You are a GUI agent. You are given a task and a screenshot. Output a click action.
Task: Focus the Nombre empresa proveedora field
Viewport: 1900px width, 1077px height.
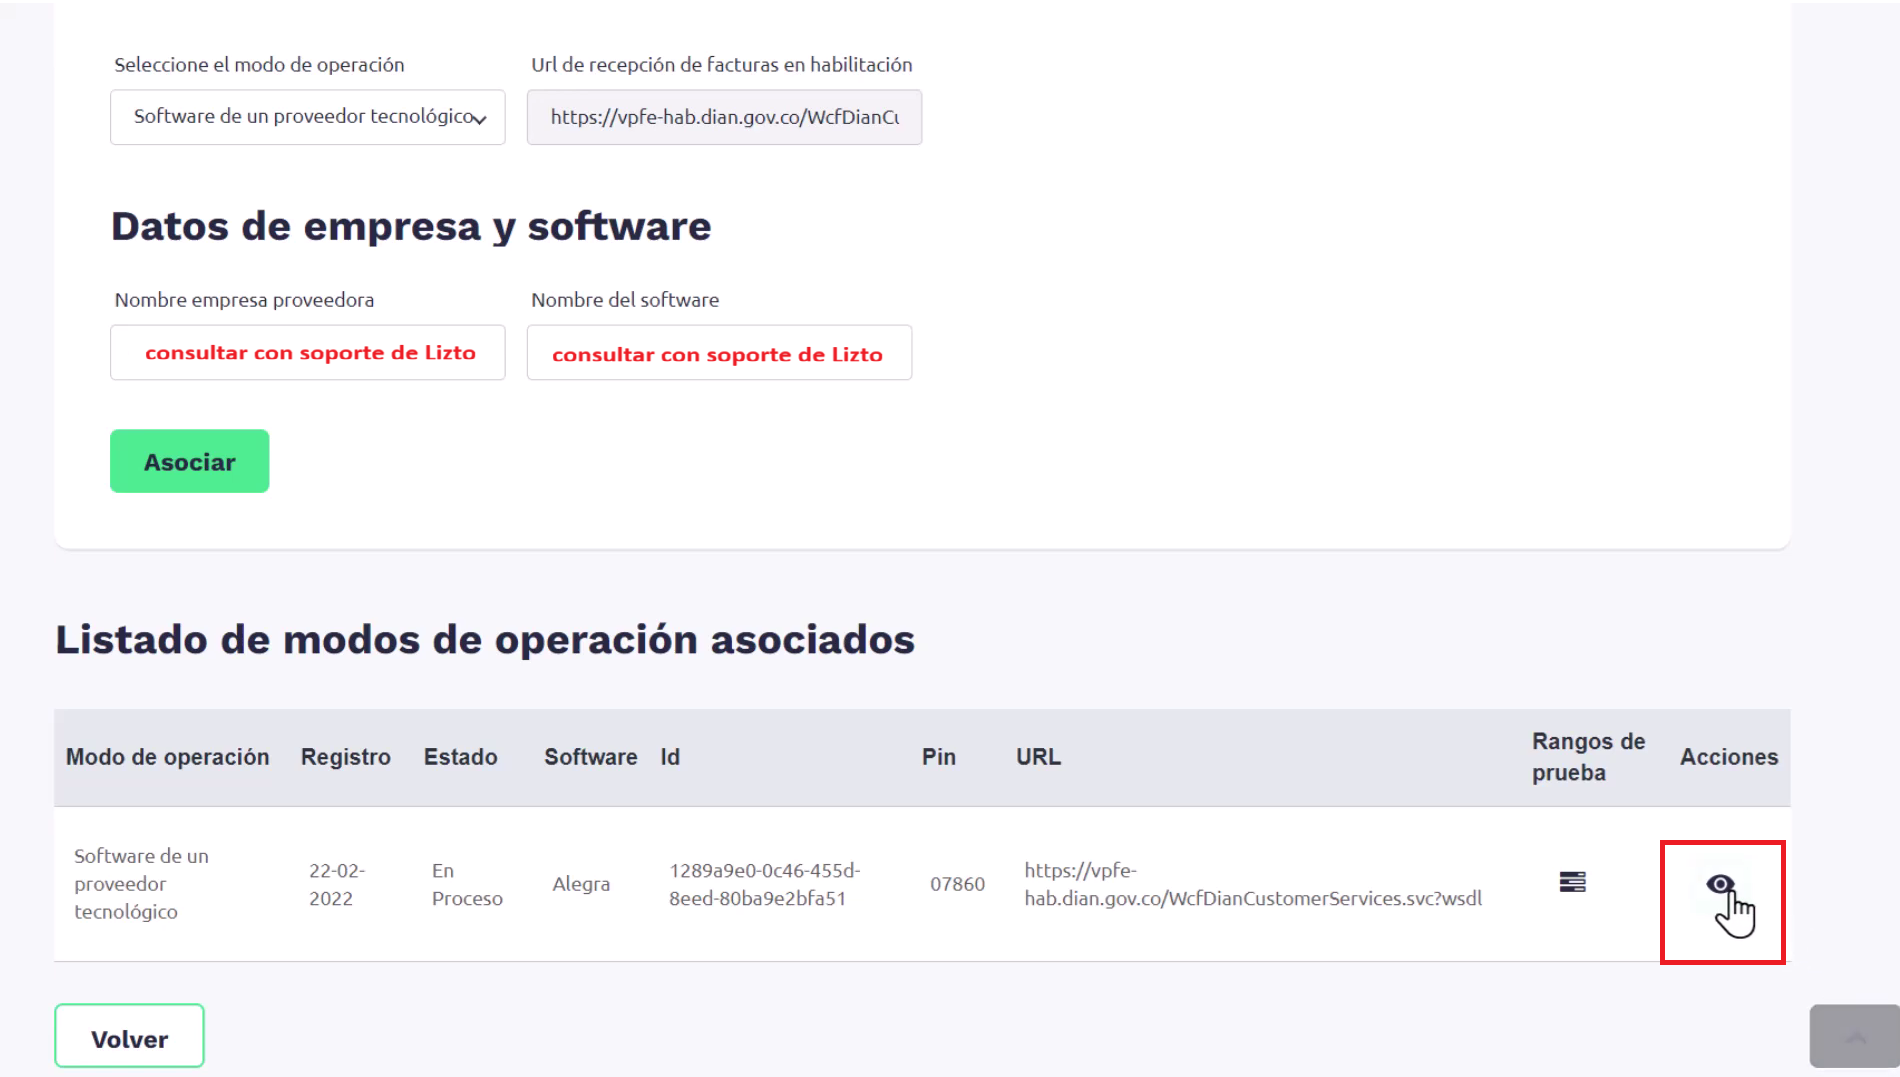(x=308, y=352)
